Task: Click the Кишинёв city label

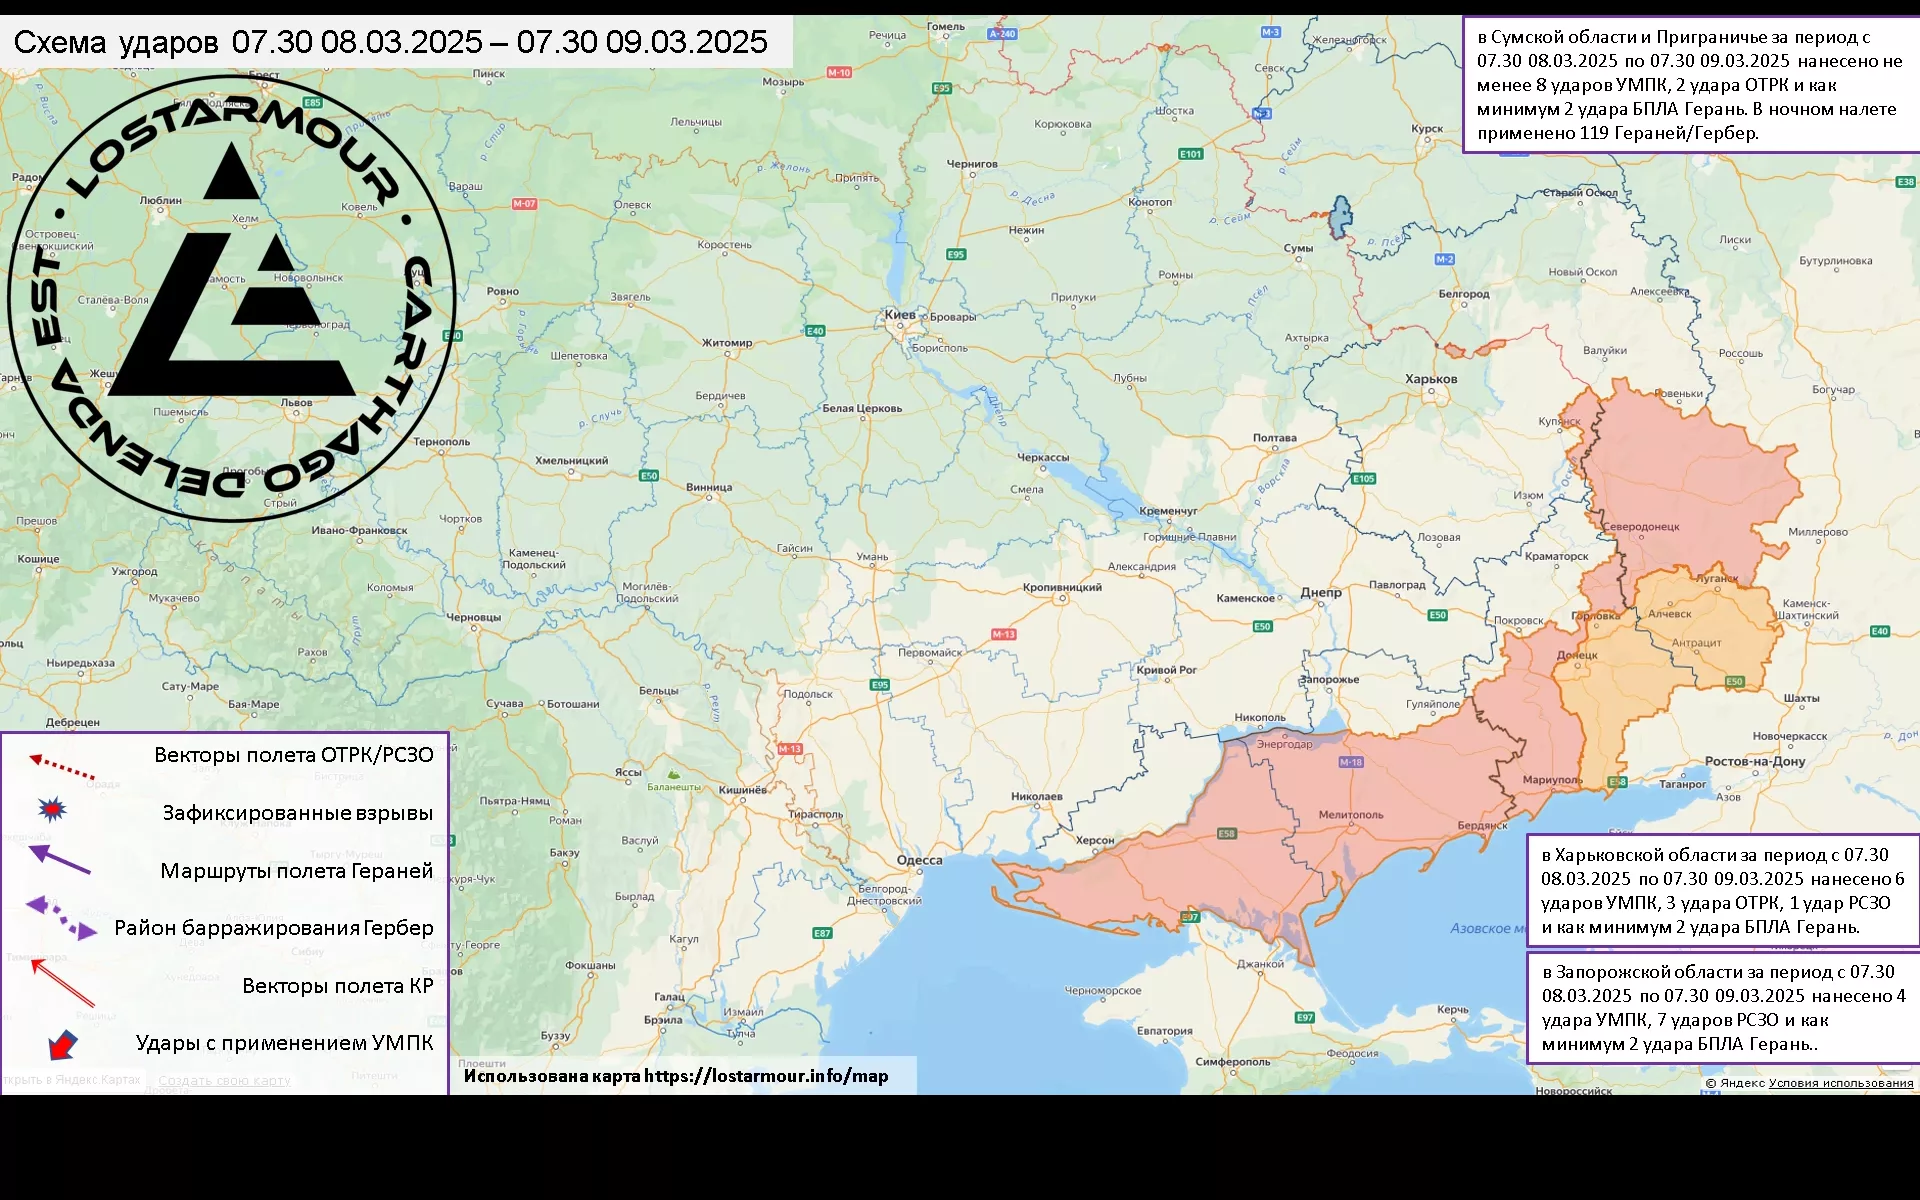Action: [x=742, y=790]
